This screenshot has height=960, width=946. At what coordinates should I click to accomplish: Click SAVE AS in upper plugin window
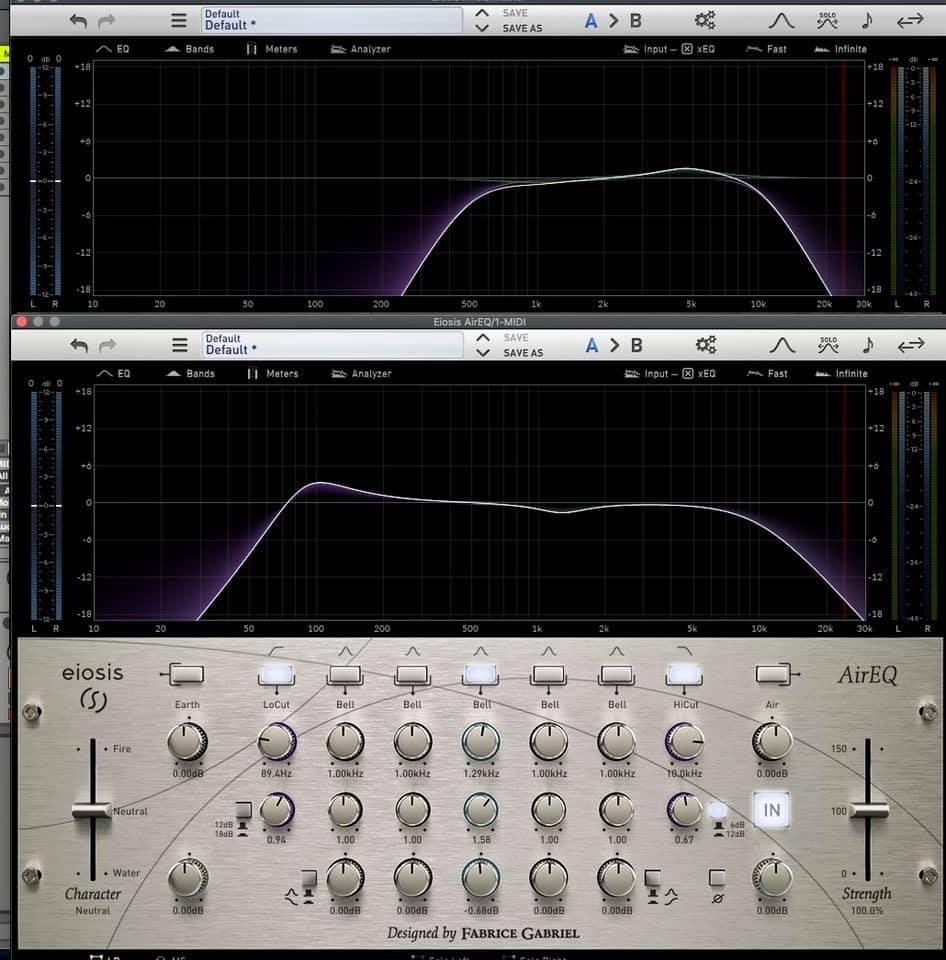point(522,28)
